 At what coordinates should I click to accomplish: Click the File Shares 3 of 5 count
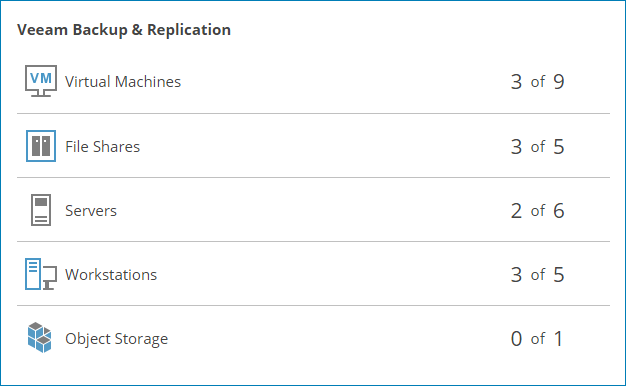coord(537,146)
